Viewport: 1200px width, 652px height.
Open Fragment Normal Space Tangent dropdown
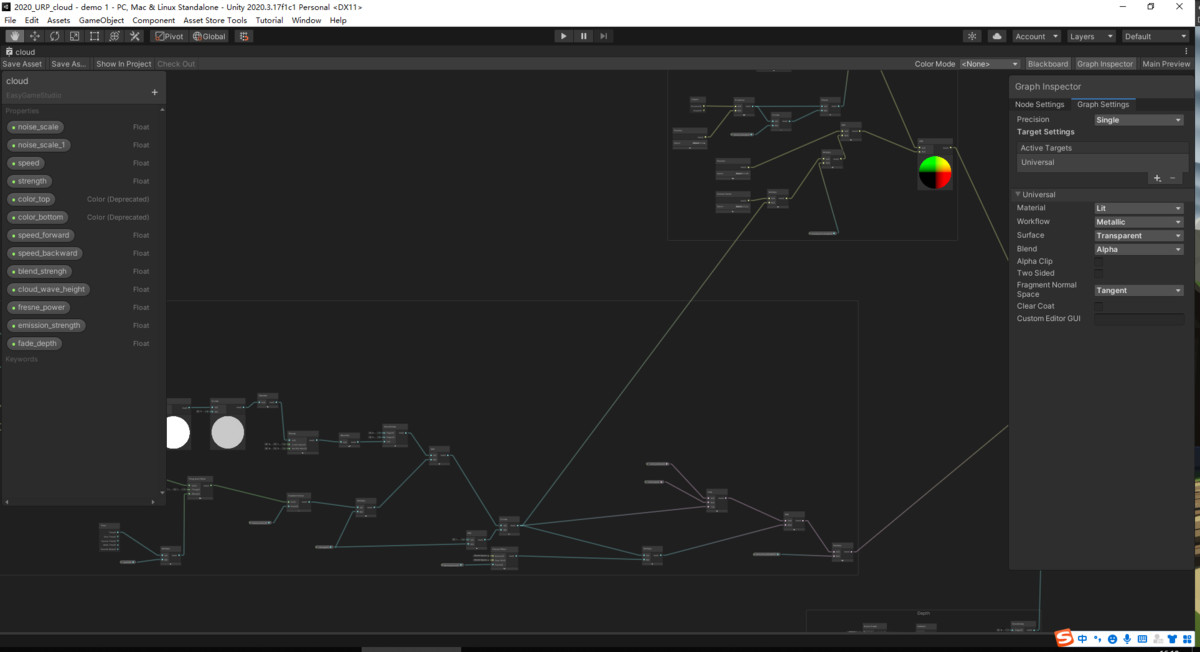click(1139, 290)
